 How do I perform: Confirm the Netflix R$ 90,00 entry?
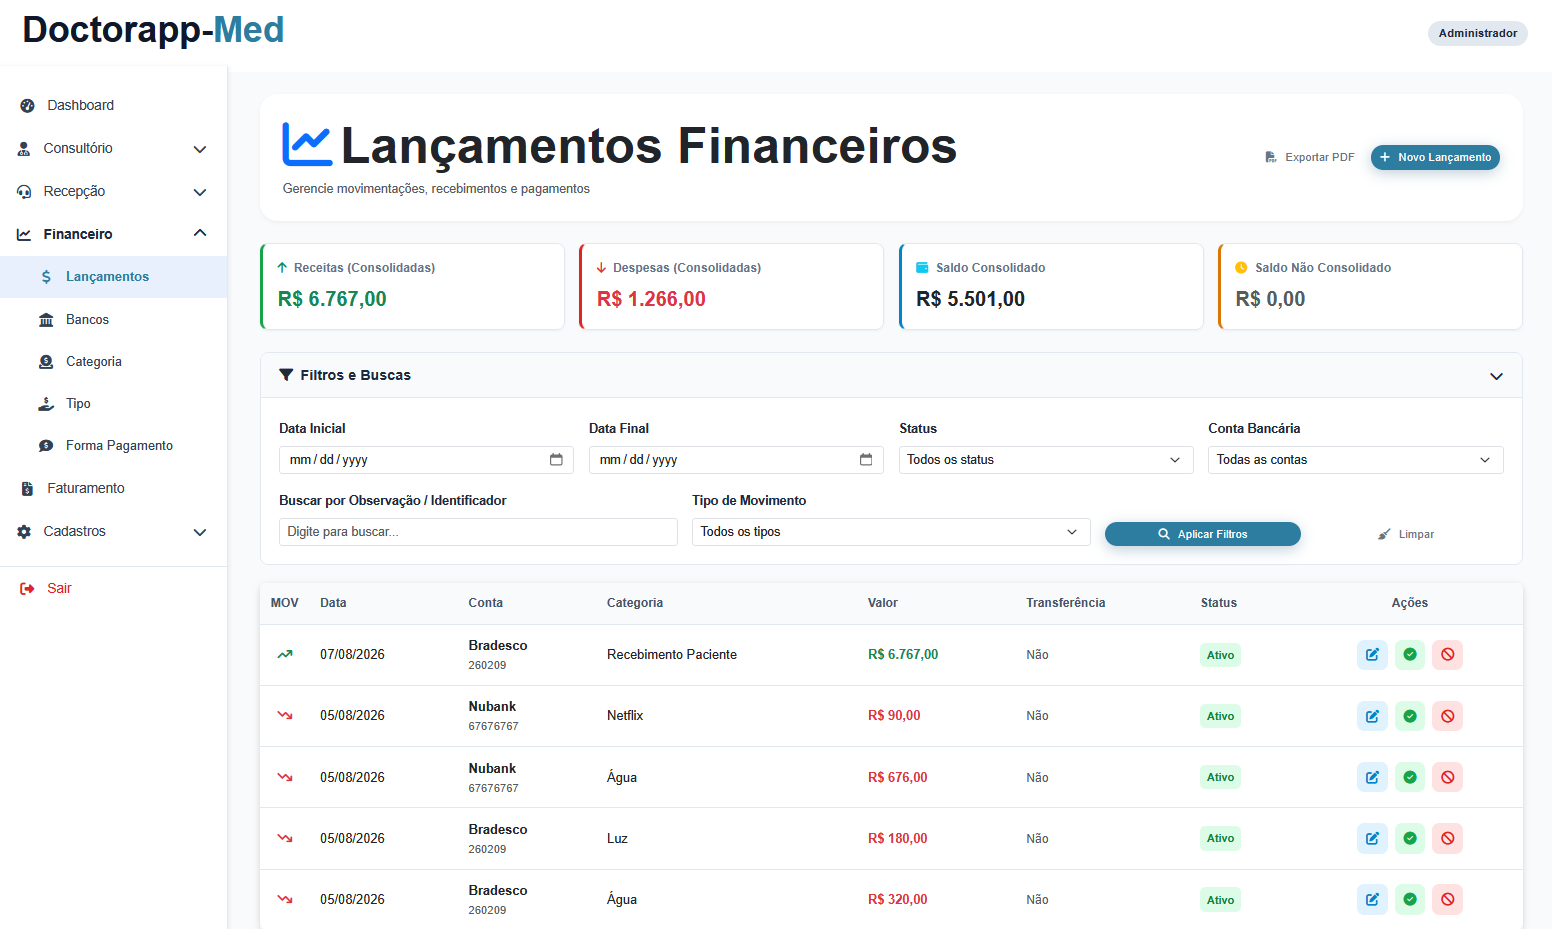coord(1410,716)
